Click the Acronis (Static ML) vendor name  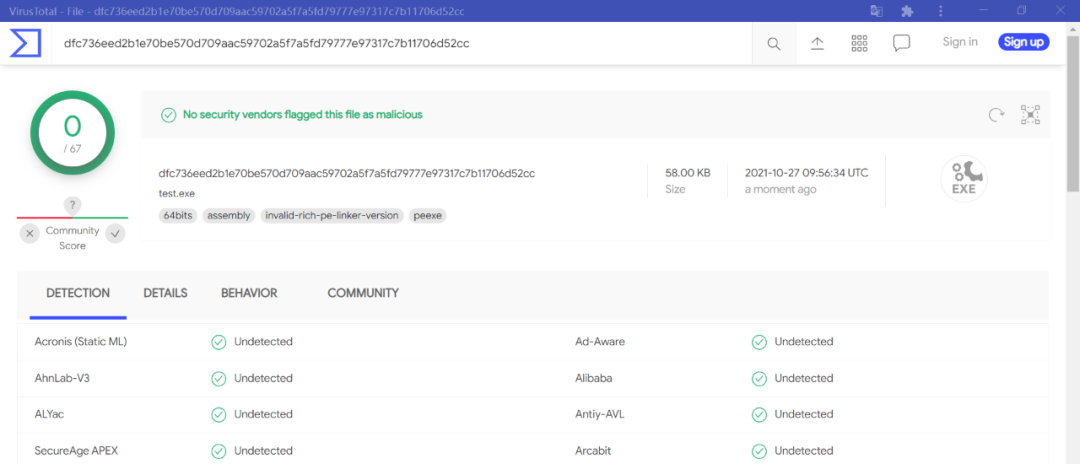click(x=81, y=341)
